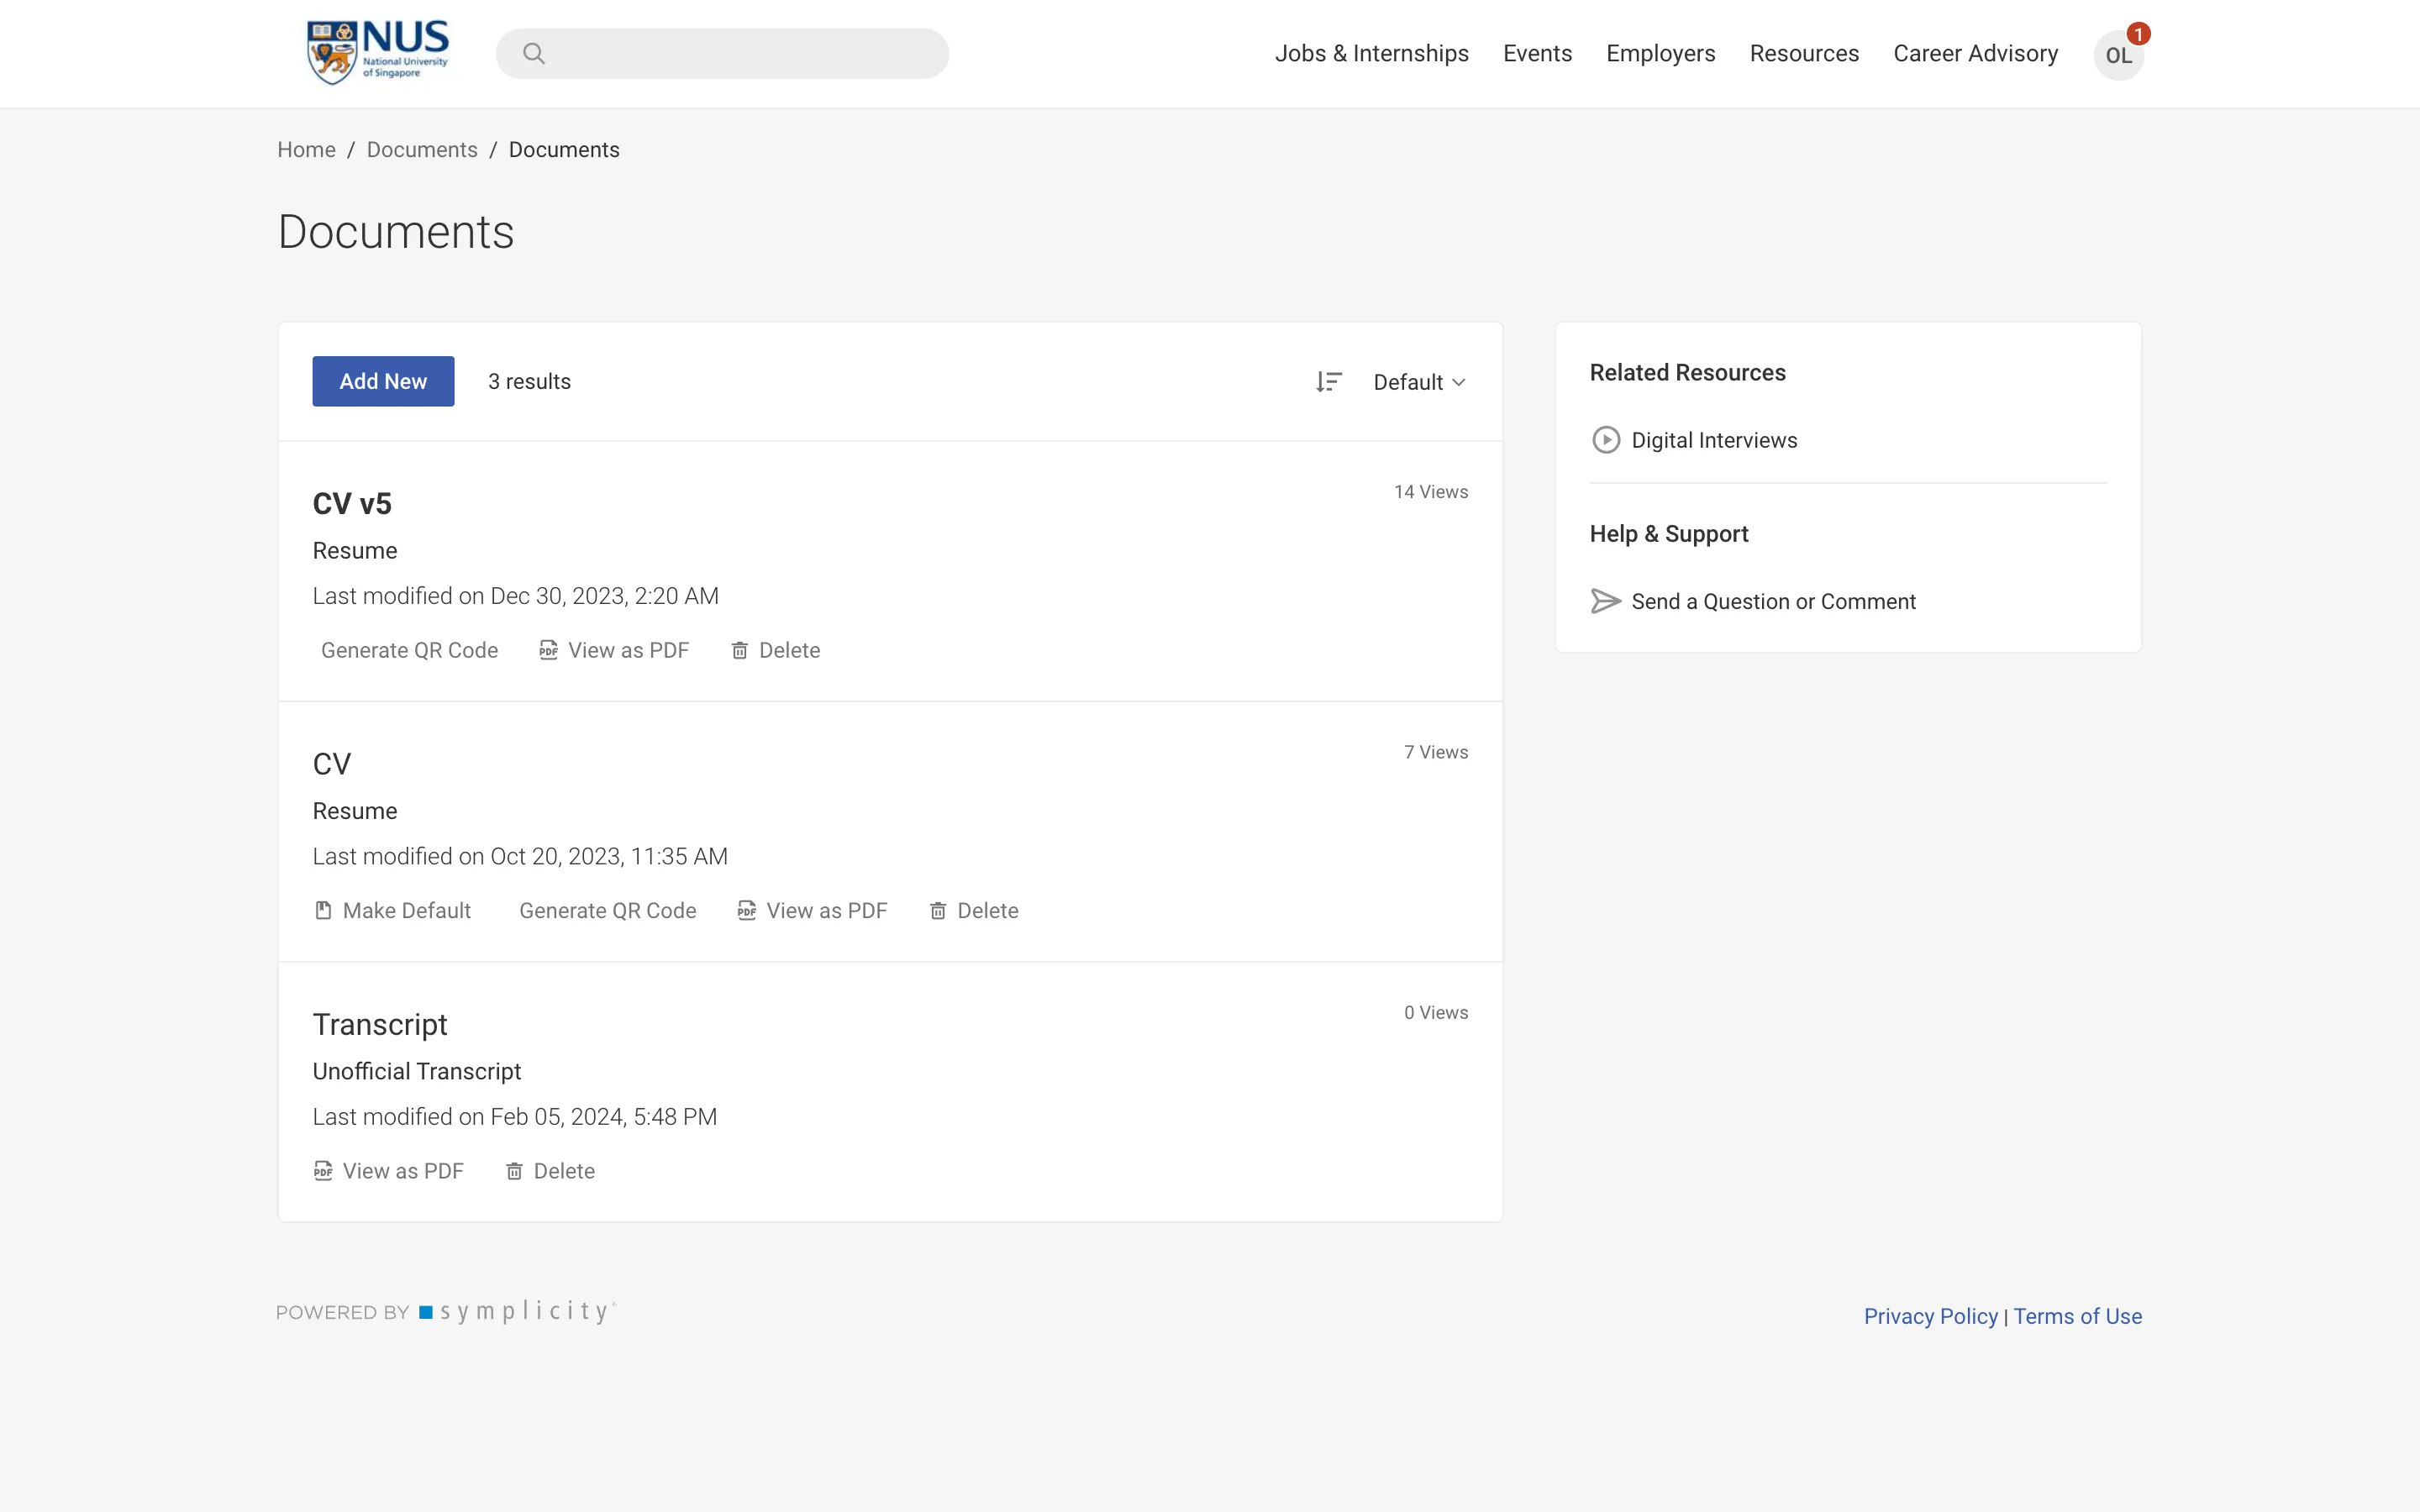2420x1512 pixels.
Task: Open the CV v5 document
Action: coord(352,503)
